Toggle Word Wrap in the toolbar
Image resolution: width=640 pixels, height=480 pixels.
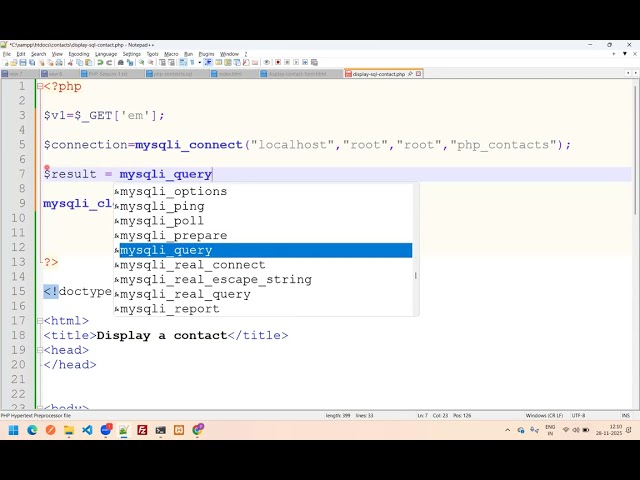click(181, 62)
